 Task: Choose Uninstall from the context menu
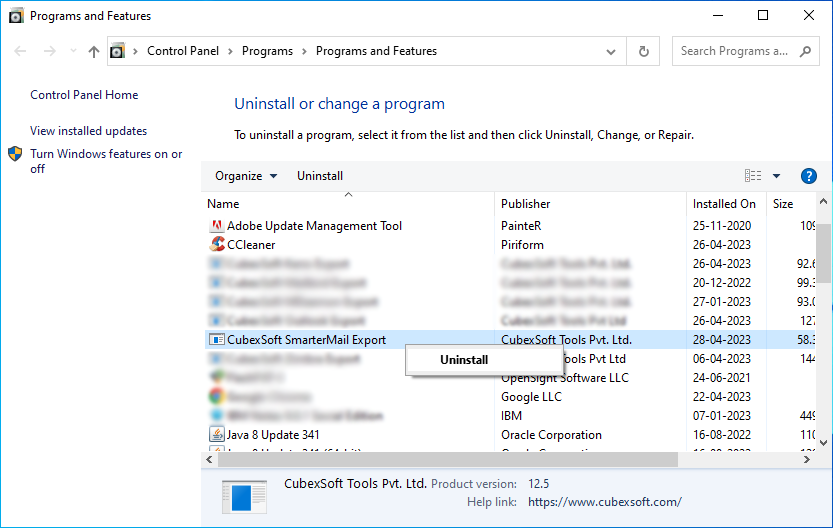[464, 360]
